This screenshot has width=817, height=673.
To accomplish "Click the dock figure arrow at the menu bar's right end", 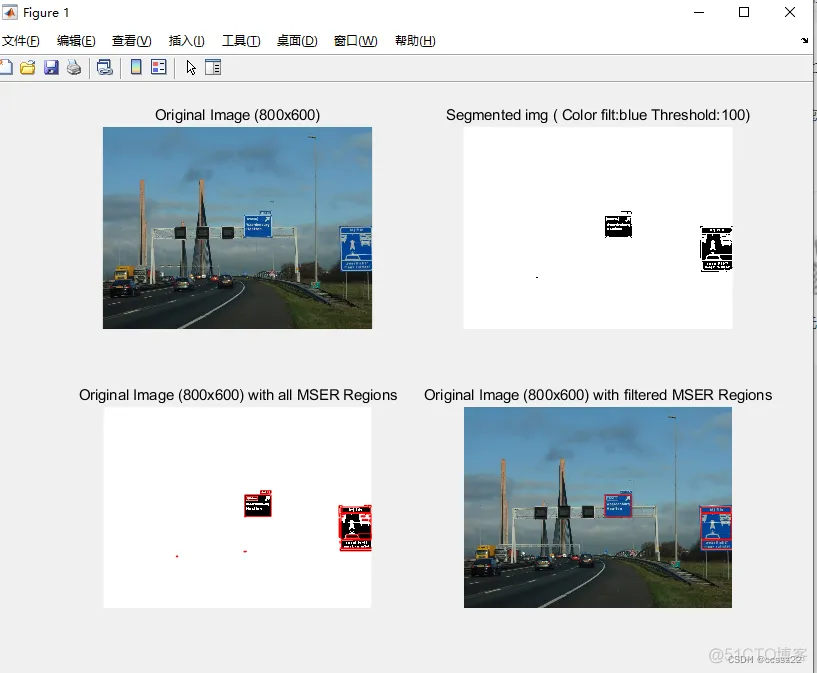I will (x=804, y=41).
